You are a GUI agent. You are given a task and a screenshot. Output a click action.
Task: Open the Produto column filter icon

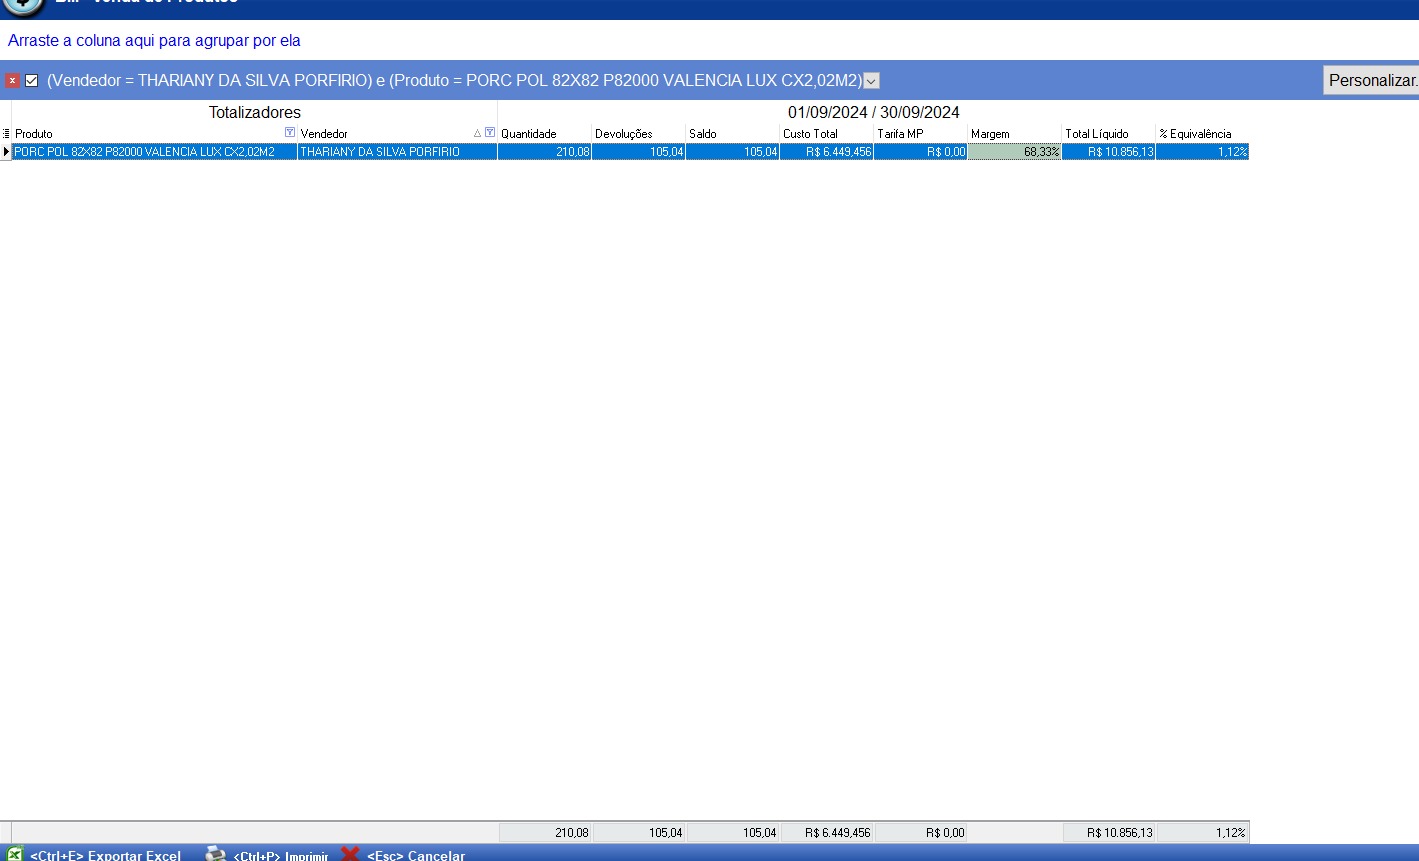[x=290, y=133]
